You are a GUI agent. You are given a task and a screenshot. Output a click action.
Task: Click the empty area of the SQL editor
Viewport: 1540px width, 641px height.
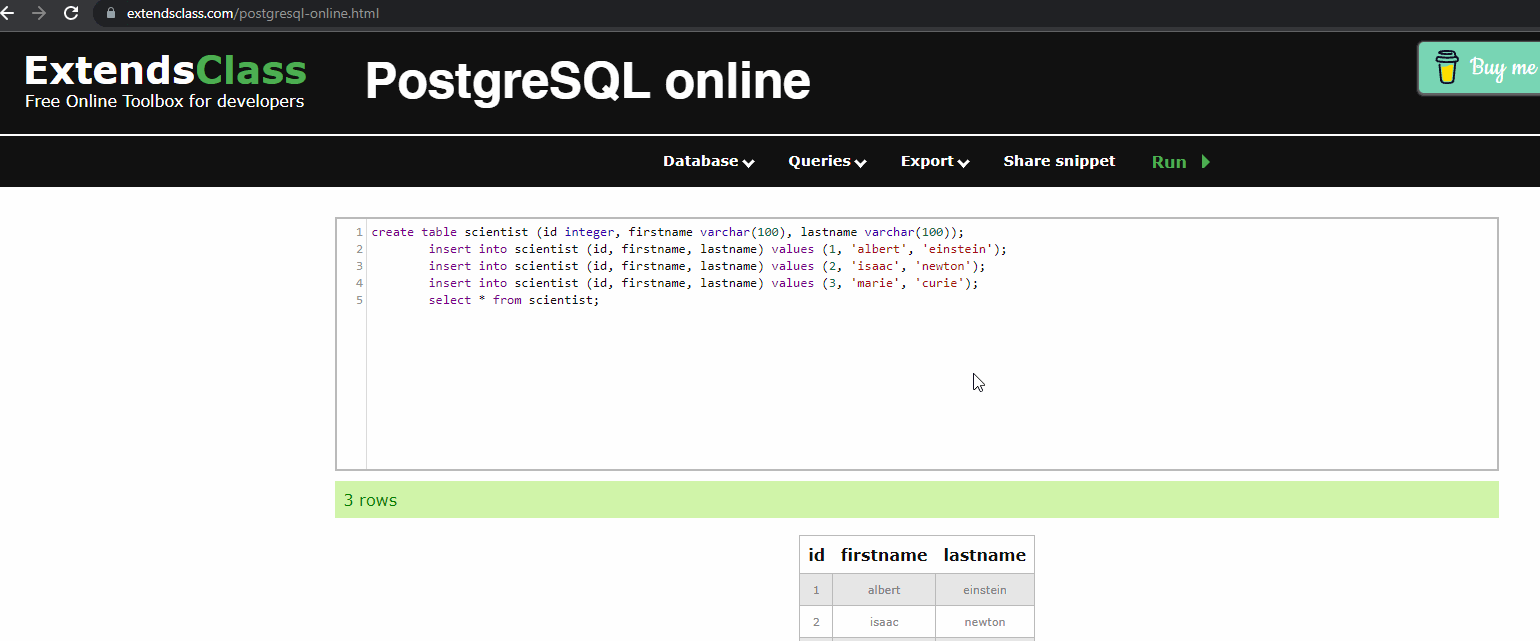[x=930, y=390]
